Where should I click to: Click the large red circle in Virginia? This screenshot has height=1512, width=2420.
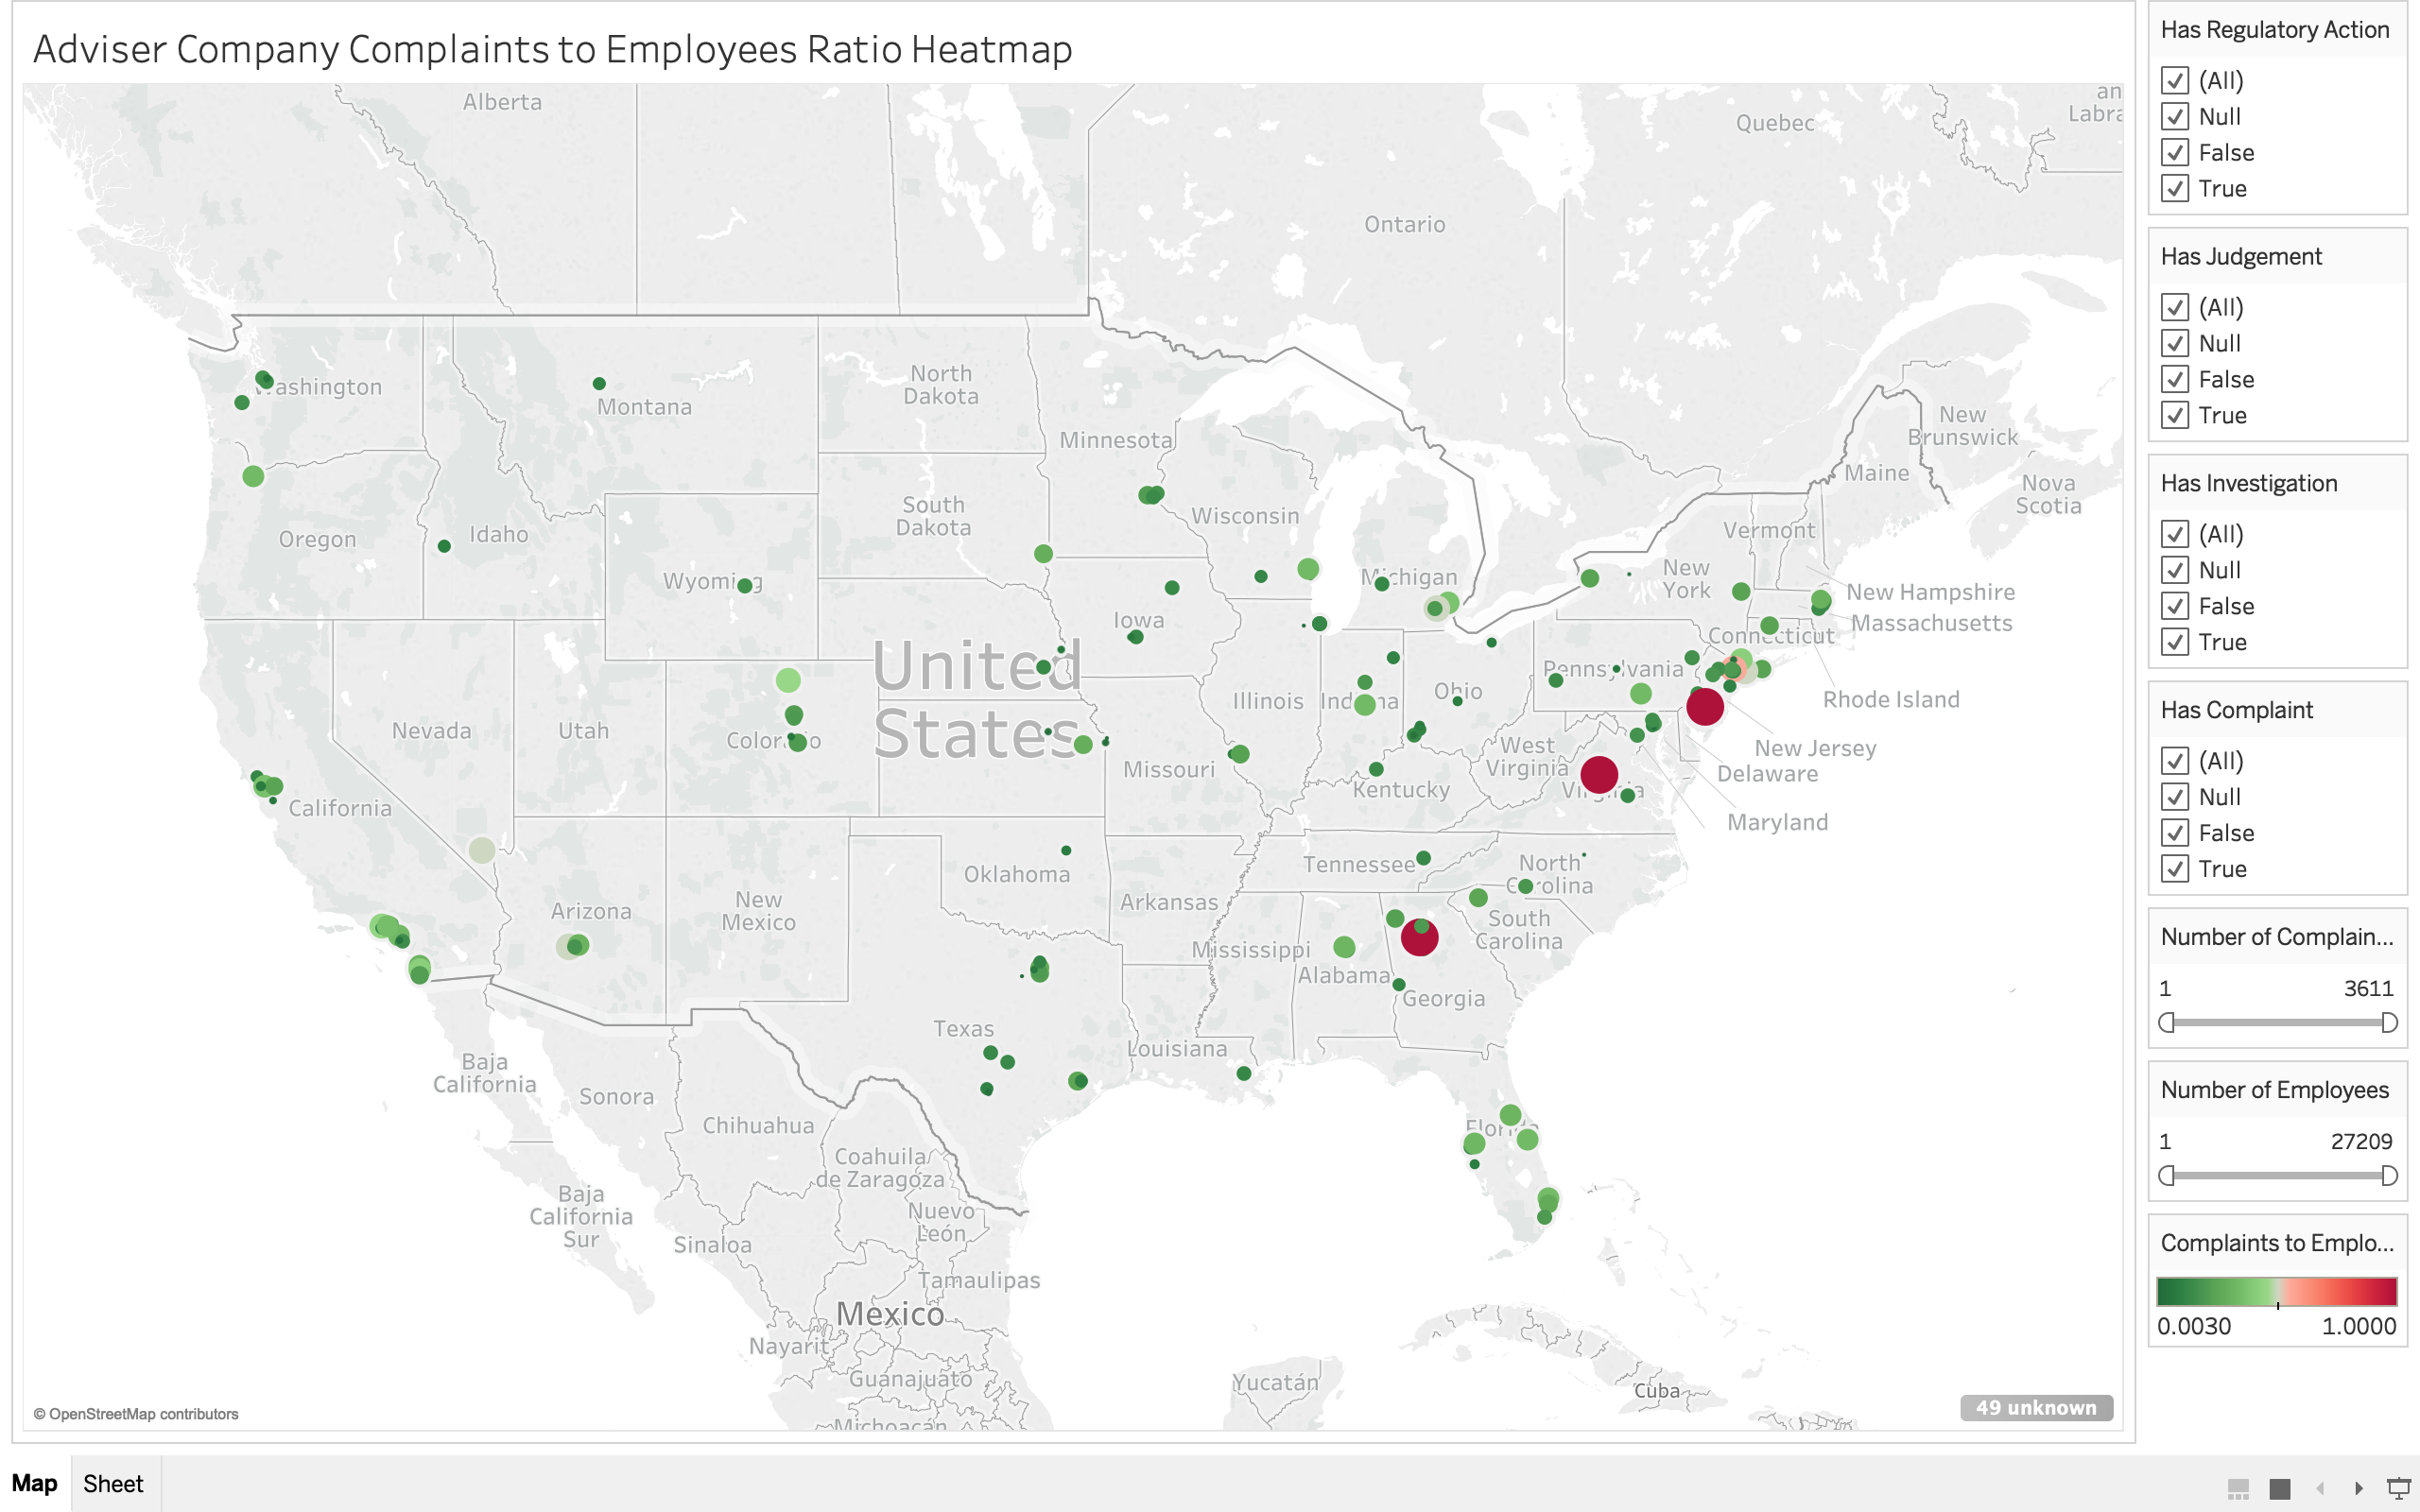1599,774
